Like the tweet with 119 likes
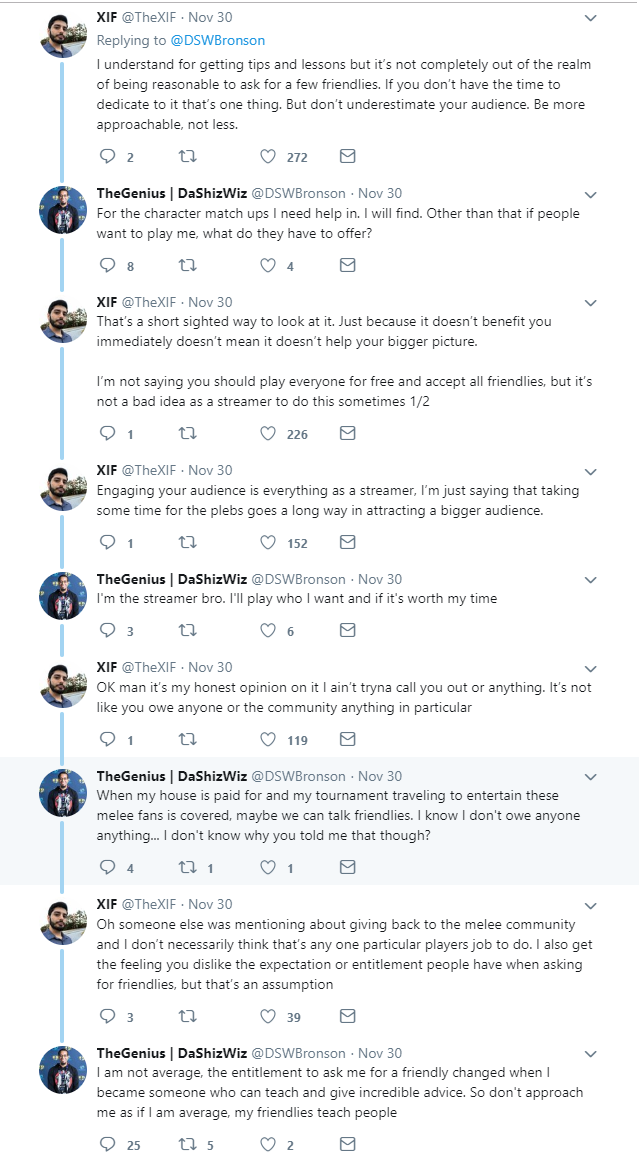 pyautogui.click(x=268, y=740)
